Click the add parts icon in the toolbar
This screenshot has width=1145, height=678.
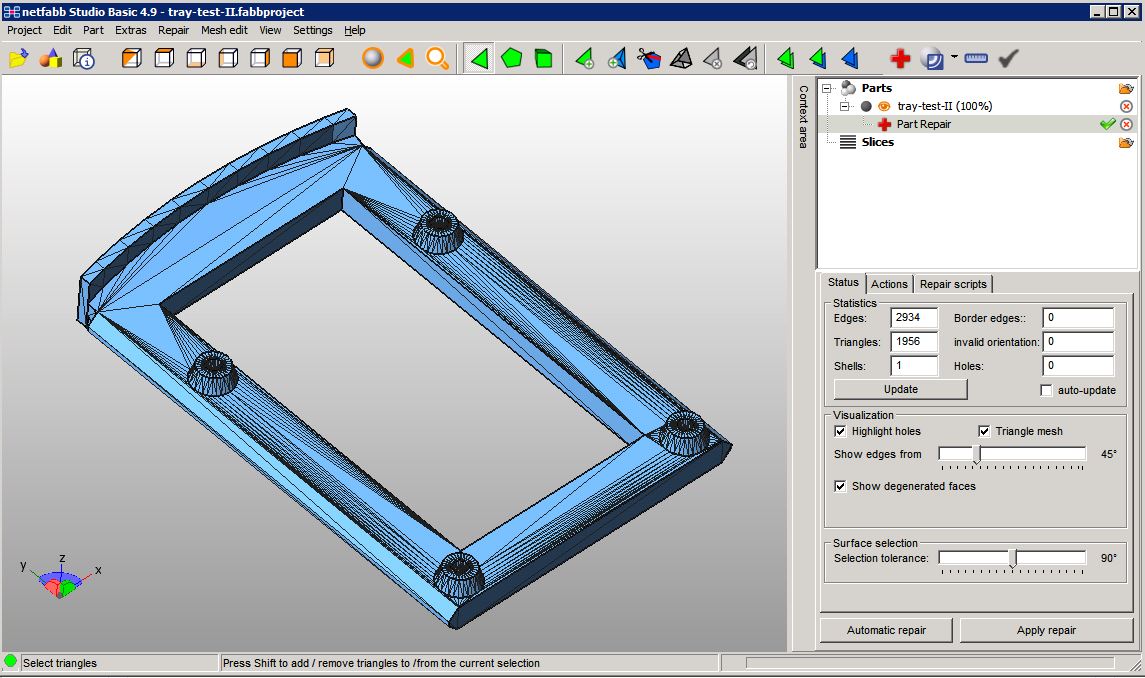[x=52, y=58]
